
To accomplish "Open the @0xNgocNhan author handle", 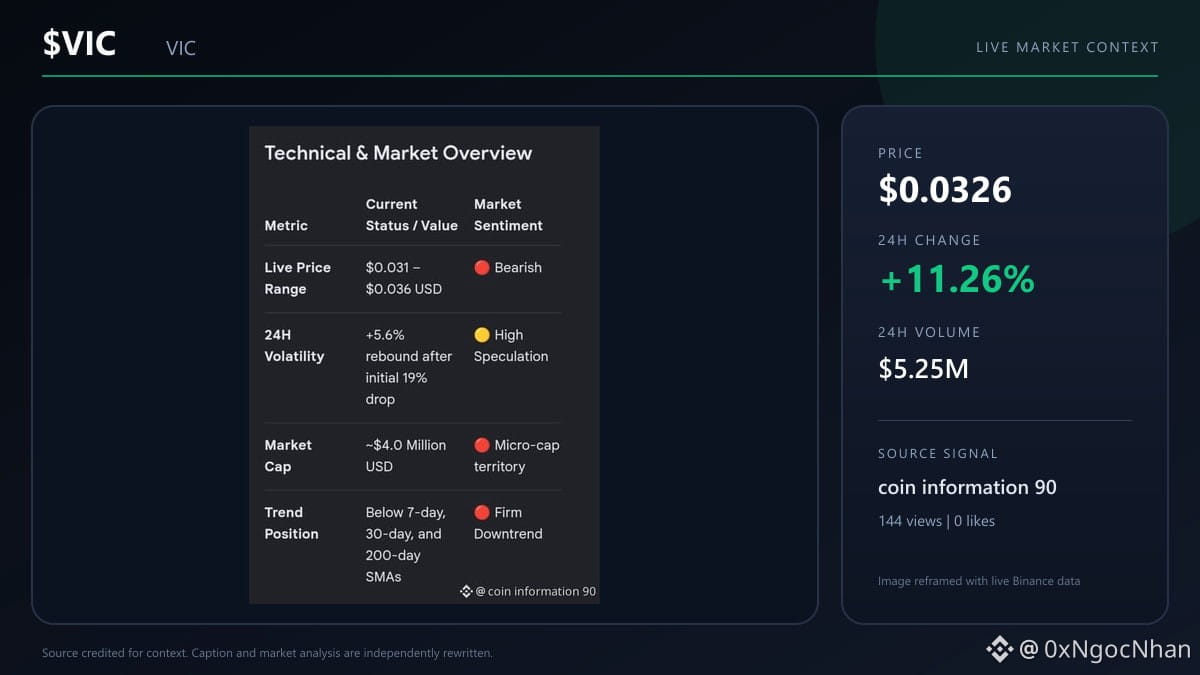I will tap(1105, 650).
